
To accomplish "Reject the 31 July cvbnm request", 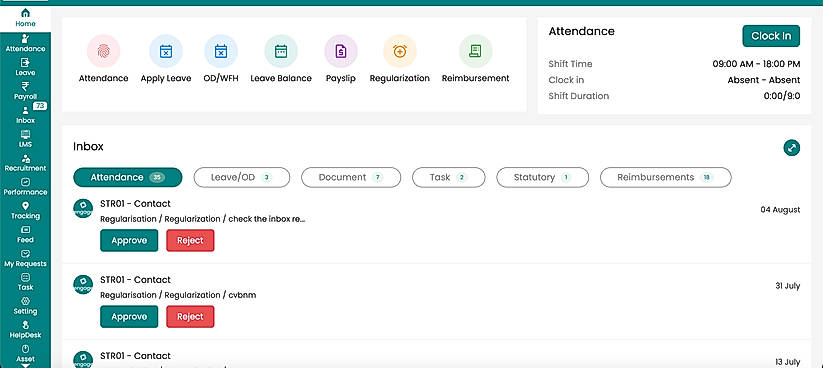I will coord(190,317).
